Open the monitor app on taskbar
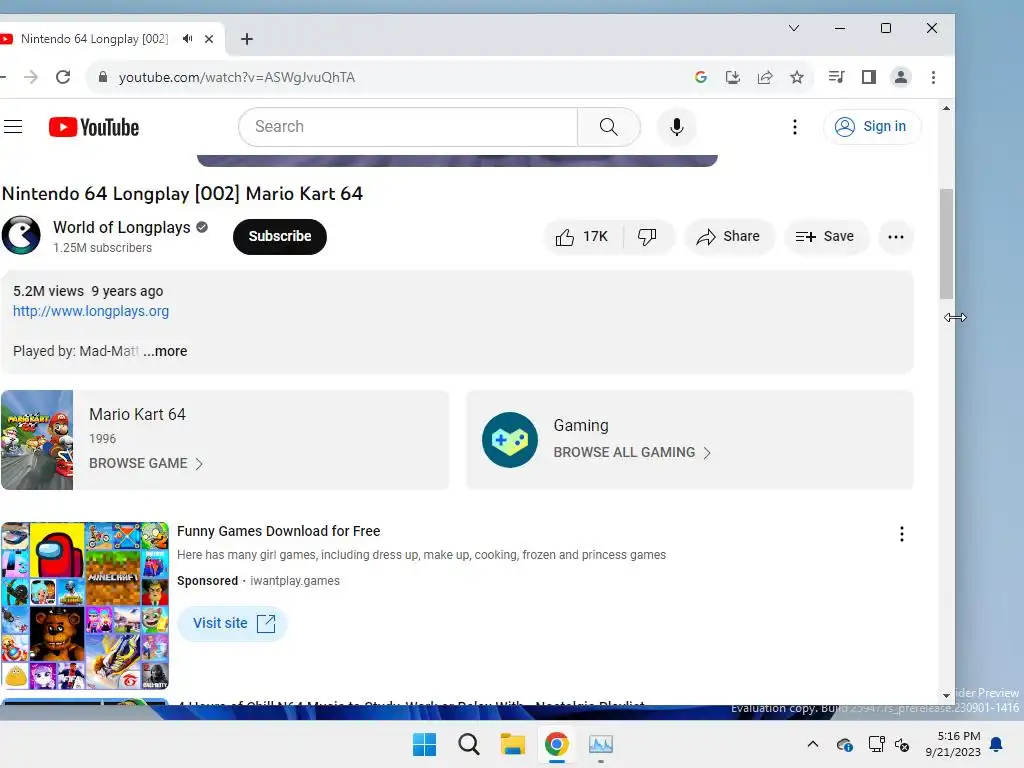 click(601, 744)
